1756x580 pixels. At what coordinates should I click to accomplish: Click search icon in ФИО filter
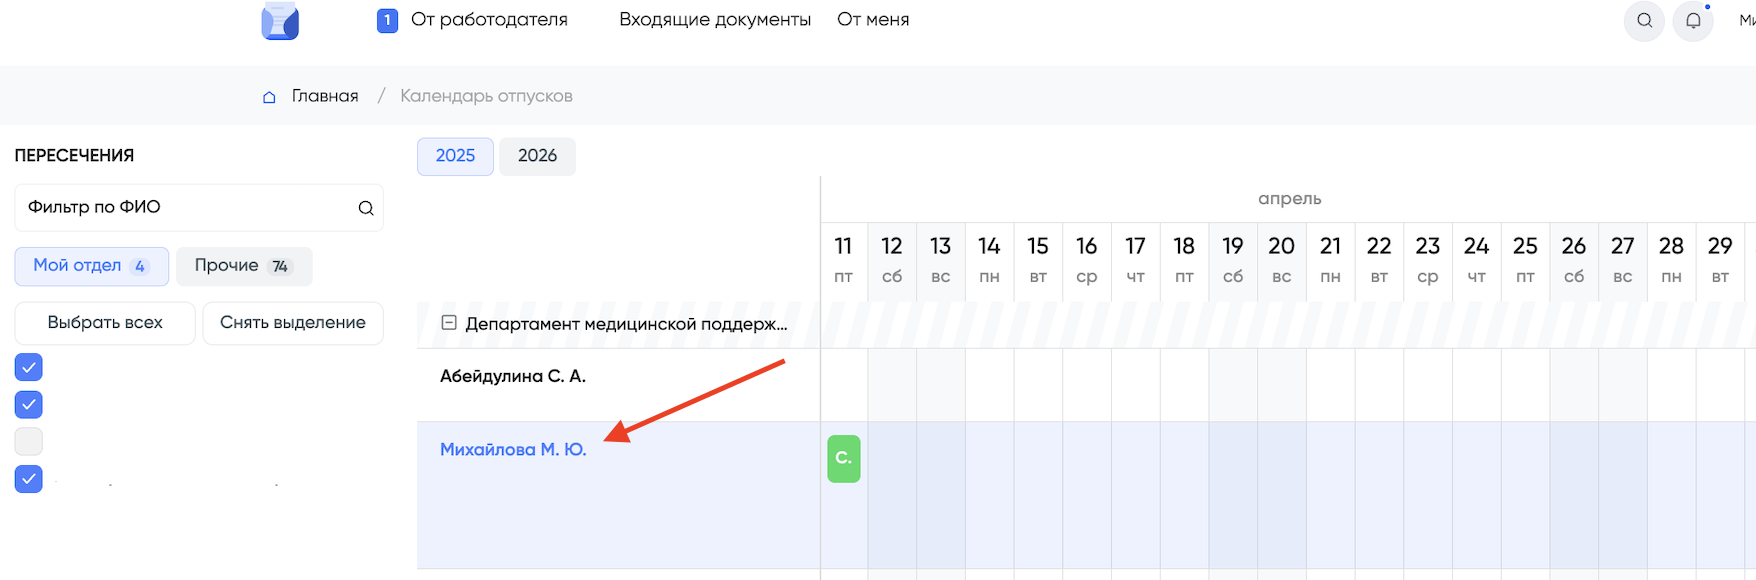coord(366,208)
